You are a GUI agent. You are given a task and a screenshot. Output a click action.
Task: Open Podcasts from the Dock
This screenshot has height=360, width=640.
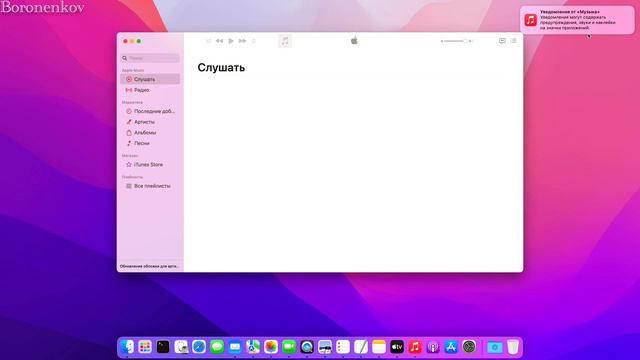(433, 347)
